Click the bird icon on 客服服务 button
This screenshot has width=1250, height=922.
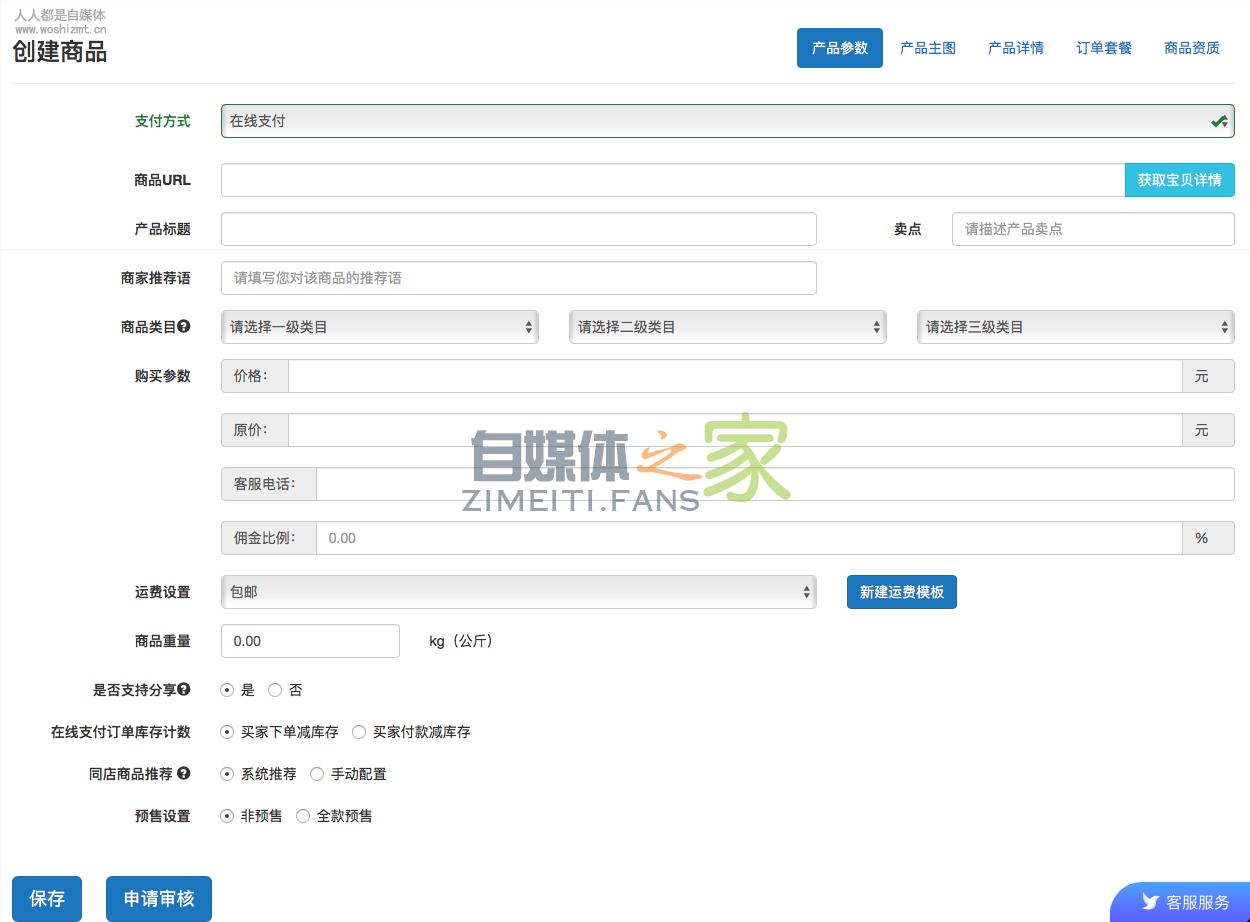[x=1152, y=901]
